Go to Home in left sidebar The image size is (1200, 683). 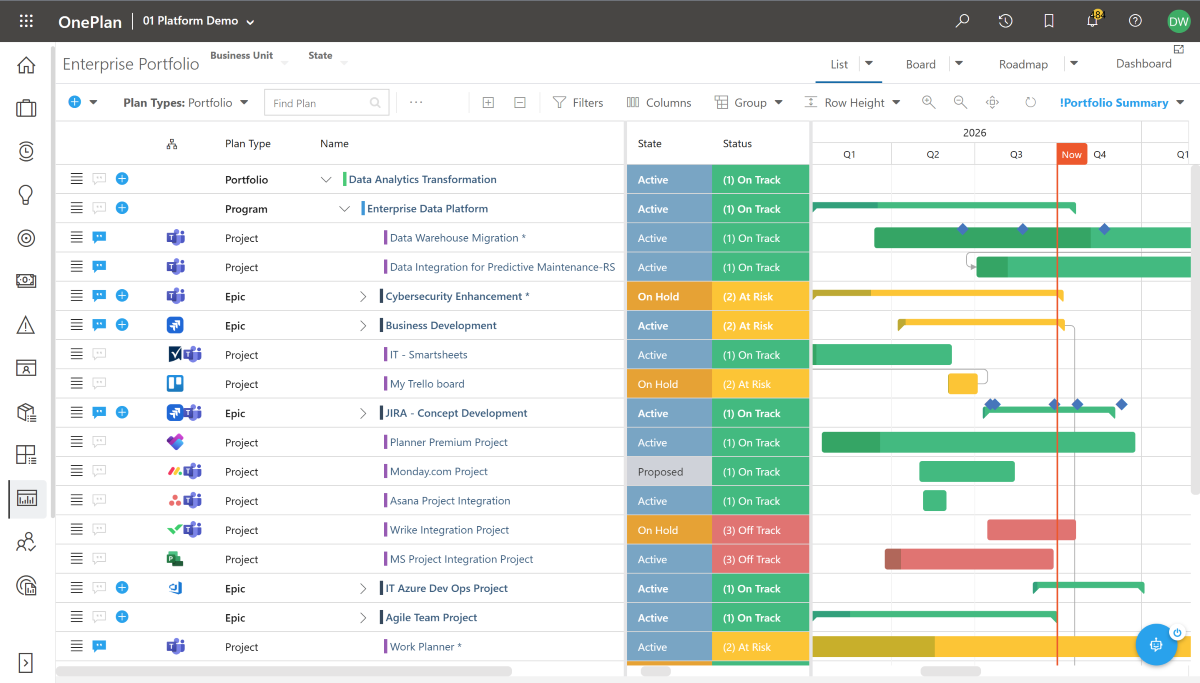(26, 65)
